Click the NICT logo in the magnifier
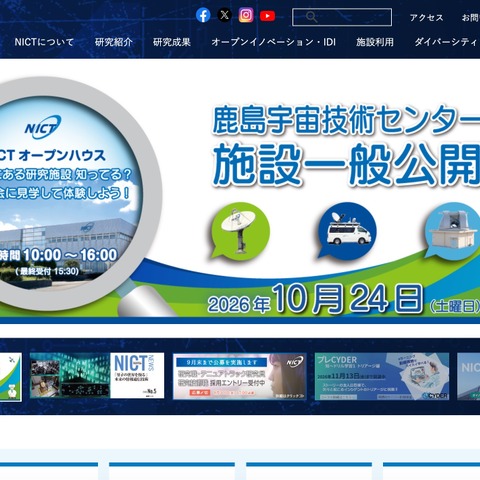 click(43, 127)
